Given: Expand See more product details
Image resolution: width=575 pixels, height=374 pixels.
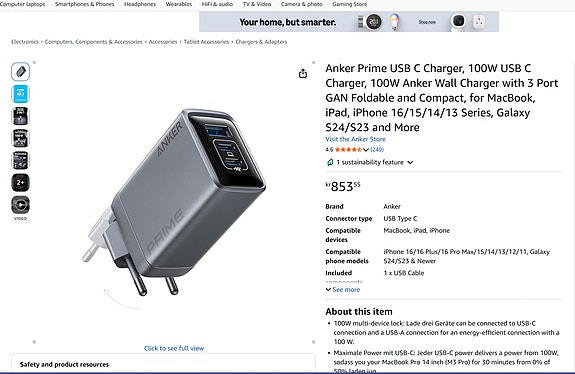Looking at the screenshot, I should point(343,290).
